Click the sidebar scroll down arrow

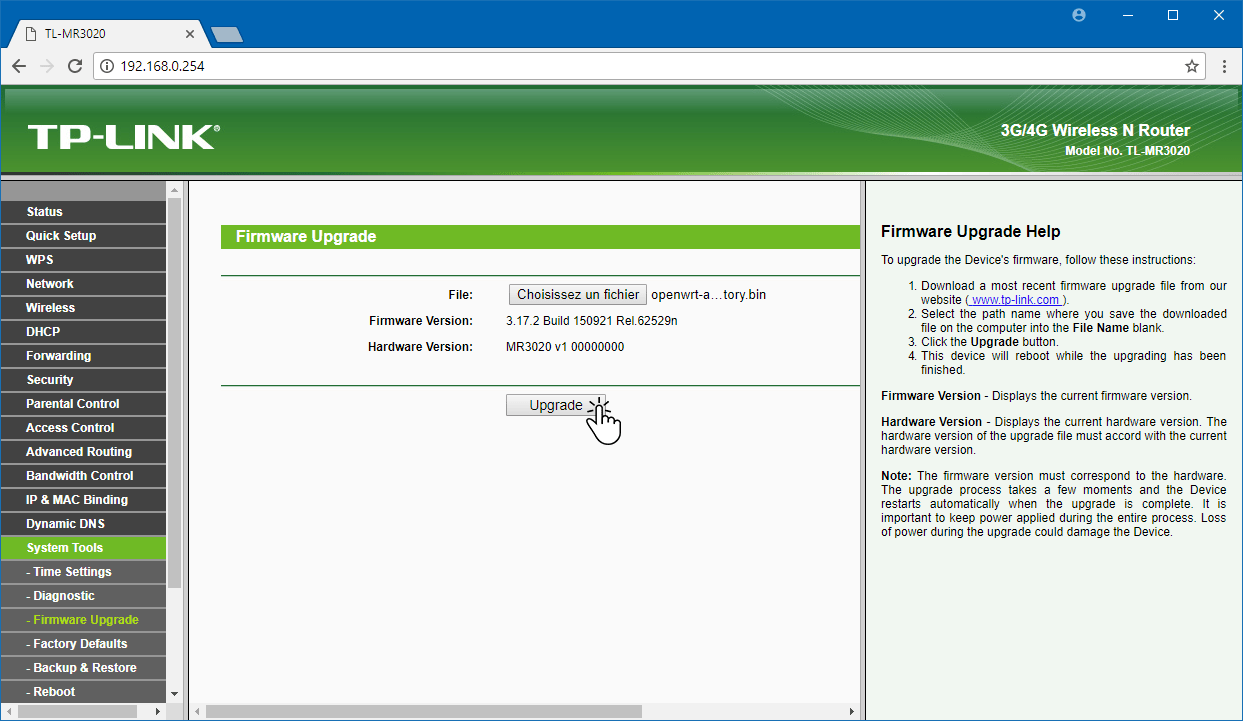175,693
